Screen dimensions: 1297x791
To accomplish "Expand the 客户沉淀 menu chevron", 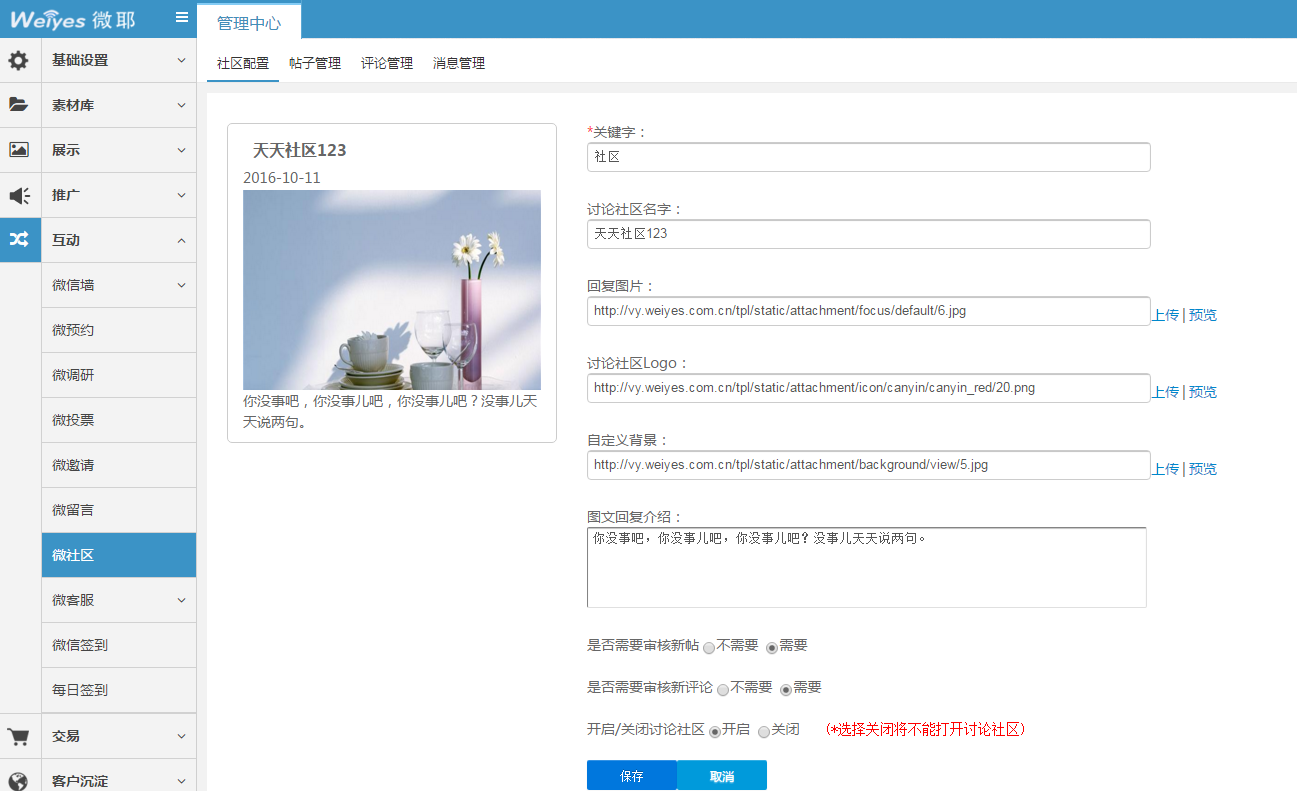I will pos(181,780).
